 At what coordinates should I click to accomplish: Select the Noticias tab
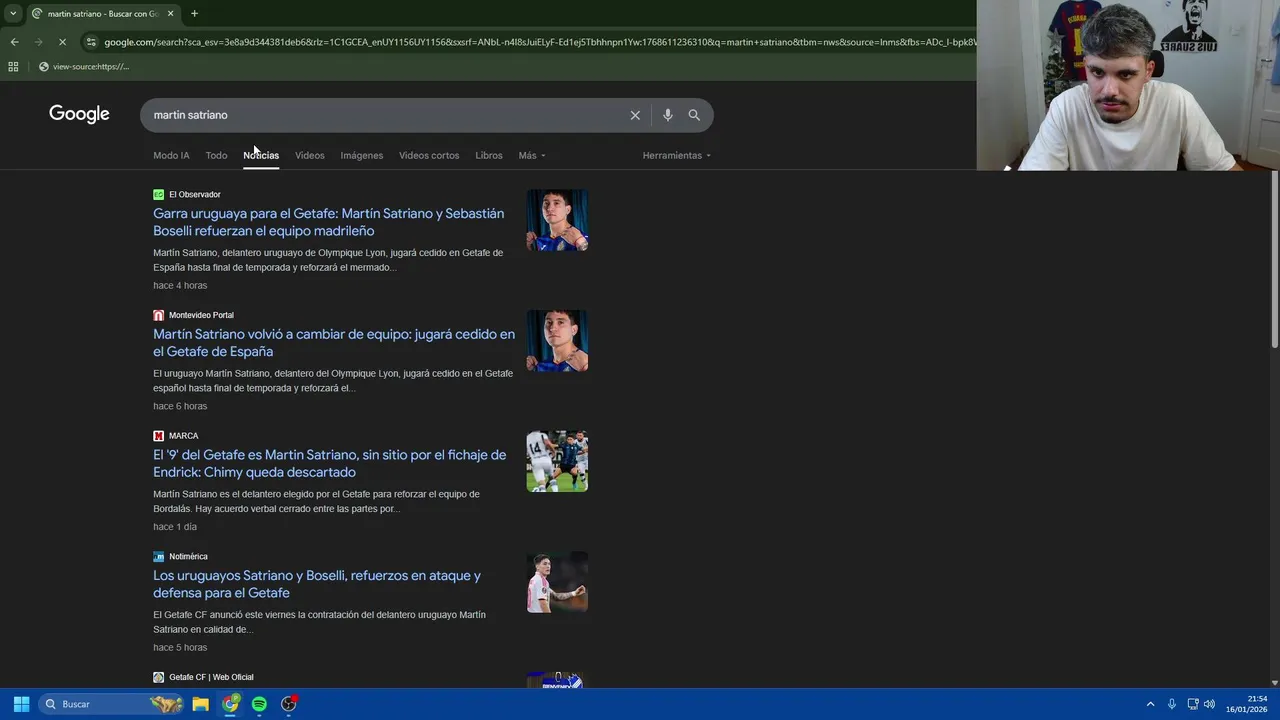pos(261,155)
